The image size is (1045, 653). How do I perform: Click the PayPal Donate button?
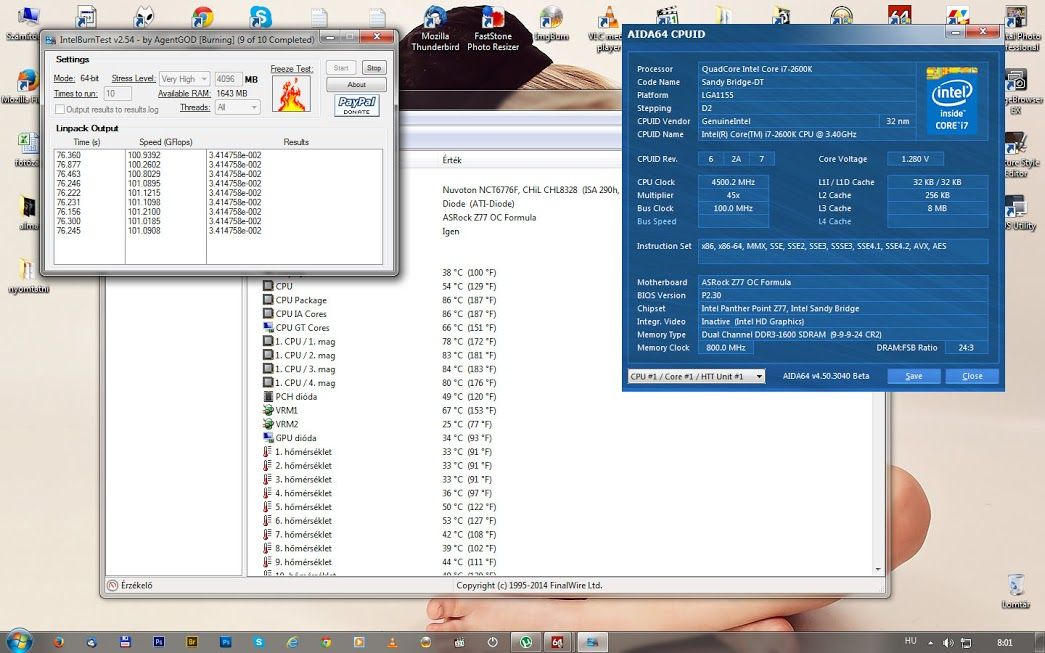[x=357, y=105]
